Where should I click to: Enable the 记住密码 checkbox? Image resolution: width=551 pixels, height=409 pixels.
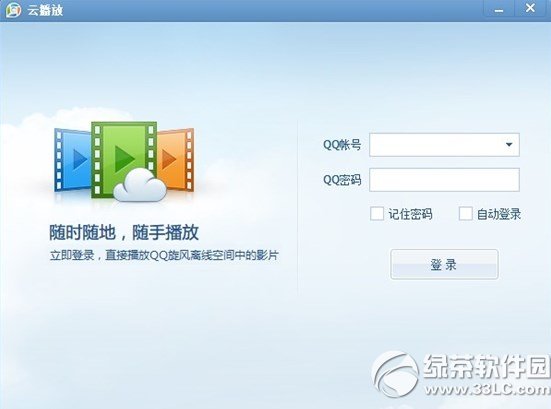(x=377, y=214)
